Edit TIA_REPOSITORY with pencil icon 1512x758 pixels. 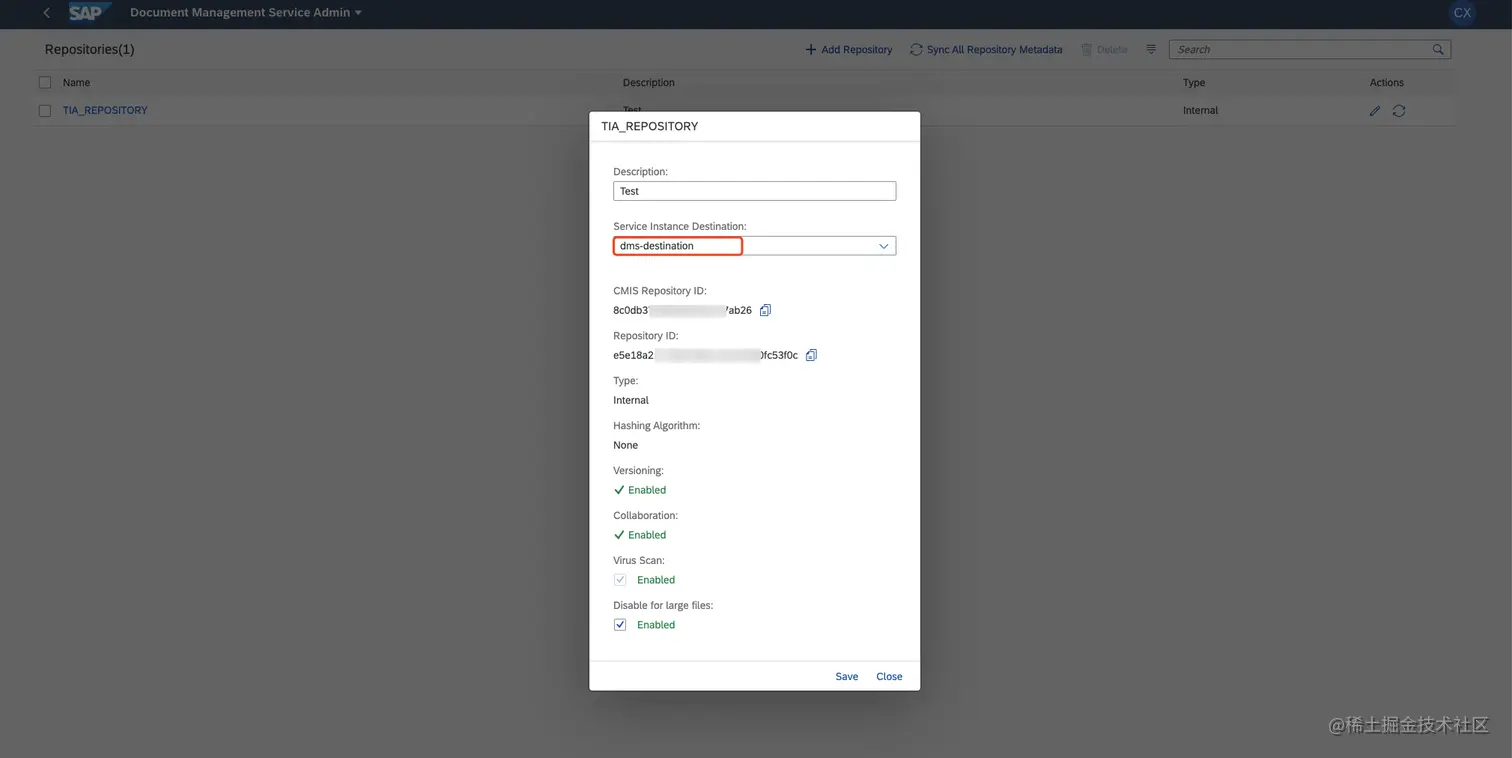tap(1375, 110)
